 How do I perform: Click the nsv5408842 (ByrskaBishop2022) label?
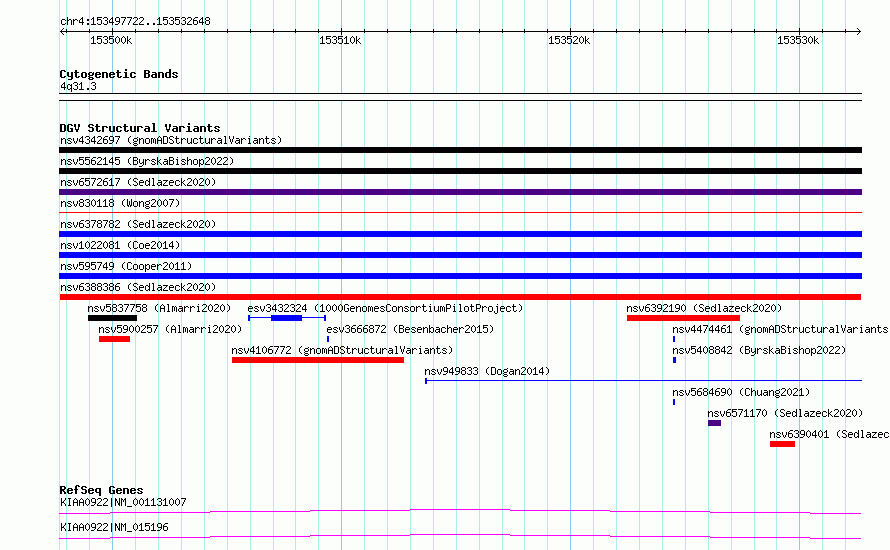pyautogui.click(x=759, y=350)
